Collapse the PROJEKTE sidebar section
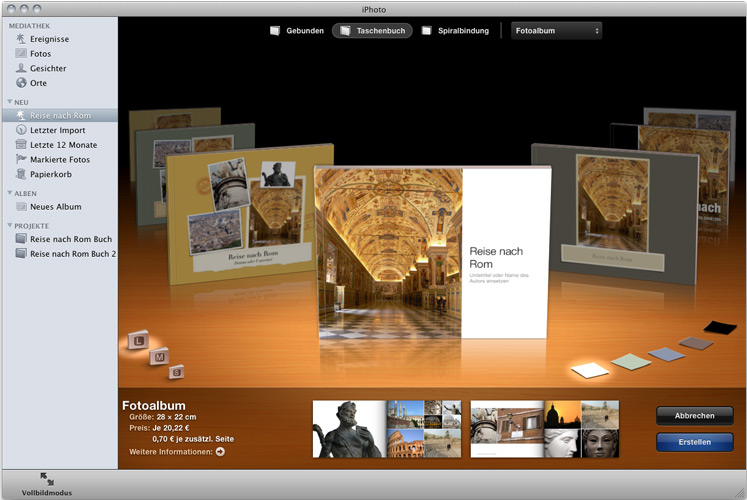 tap(10, 226)
